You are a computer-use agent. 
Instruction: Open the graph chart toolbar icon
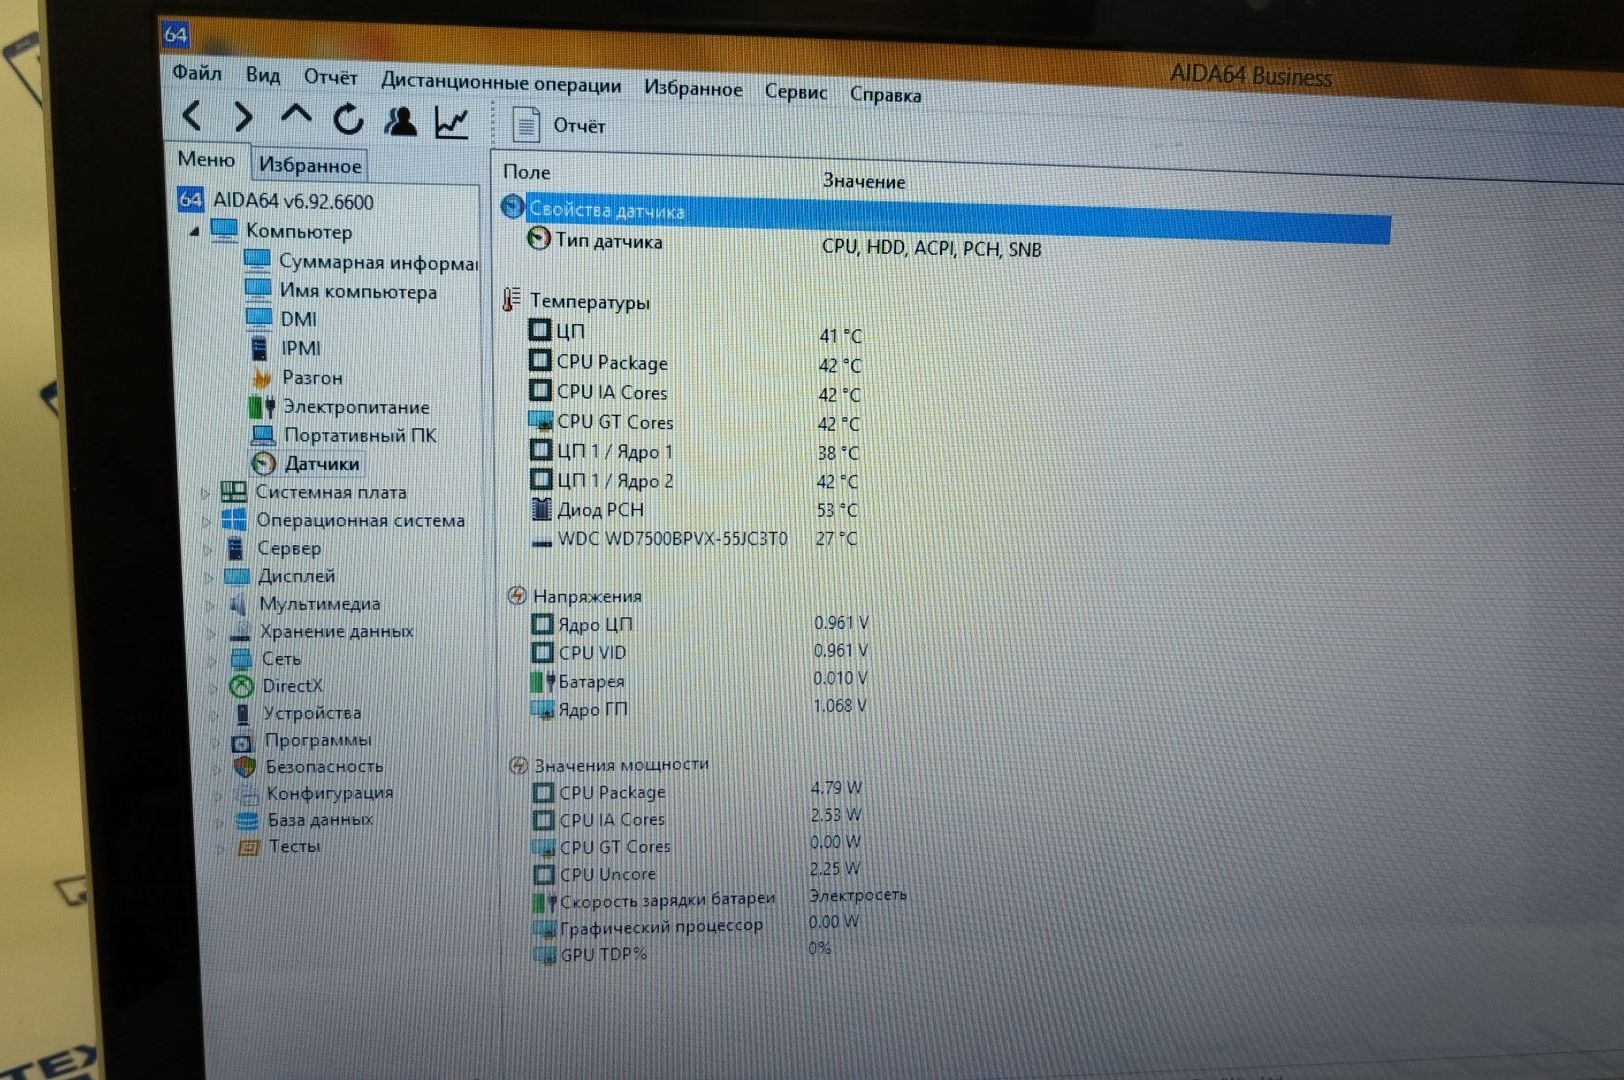click(x=452, y=123)
